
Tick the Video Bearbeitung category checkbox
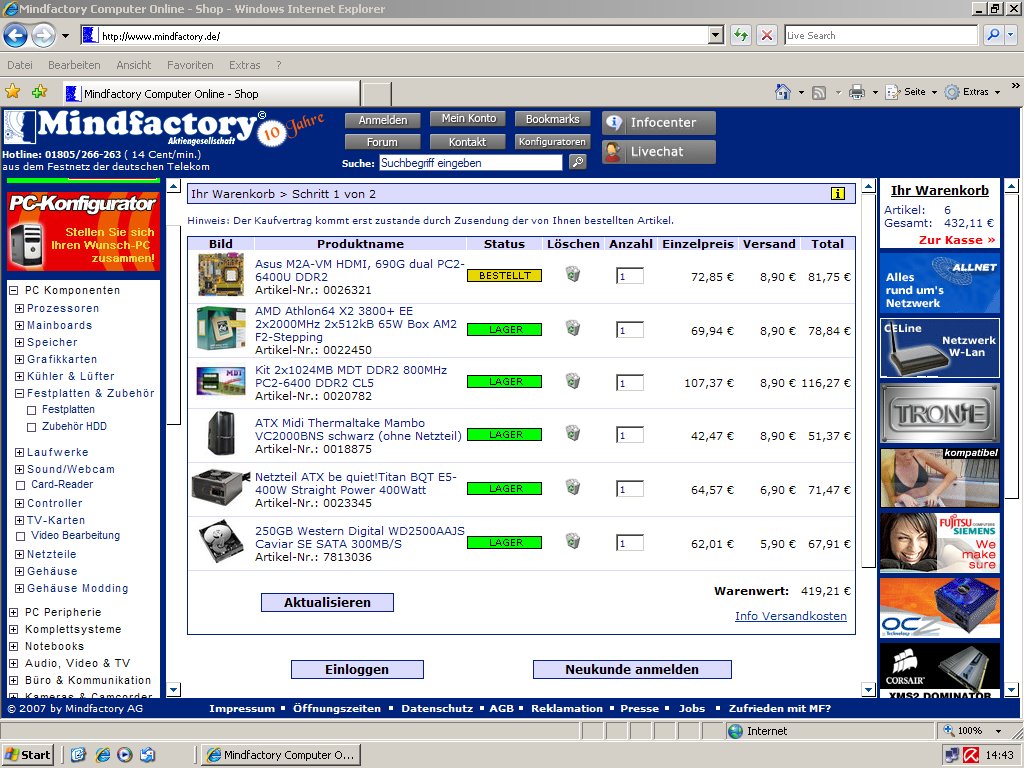tap(20, 536)
